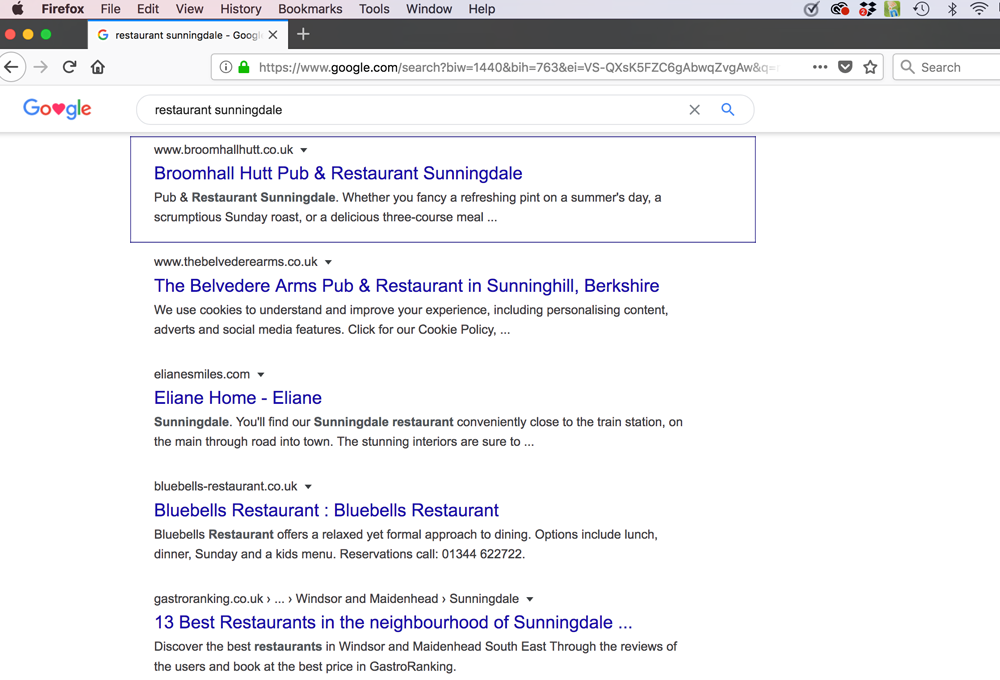Open the Bookmarks menu
Image resolution: width=1000 pixels, height=680 pixels.
pyautogui.click(x=310, y=9)
